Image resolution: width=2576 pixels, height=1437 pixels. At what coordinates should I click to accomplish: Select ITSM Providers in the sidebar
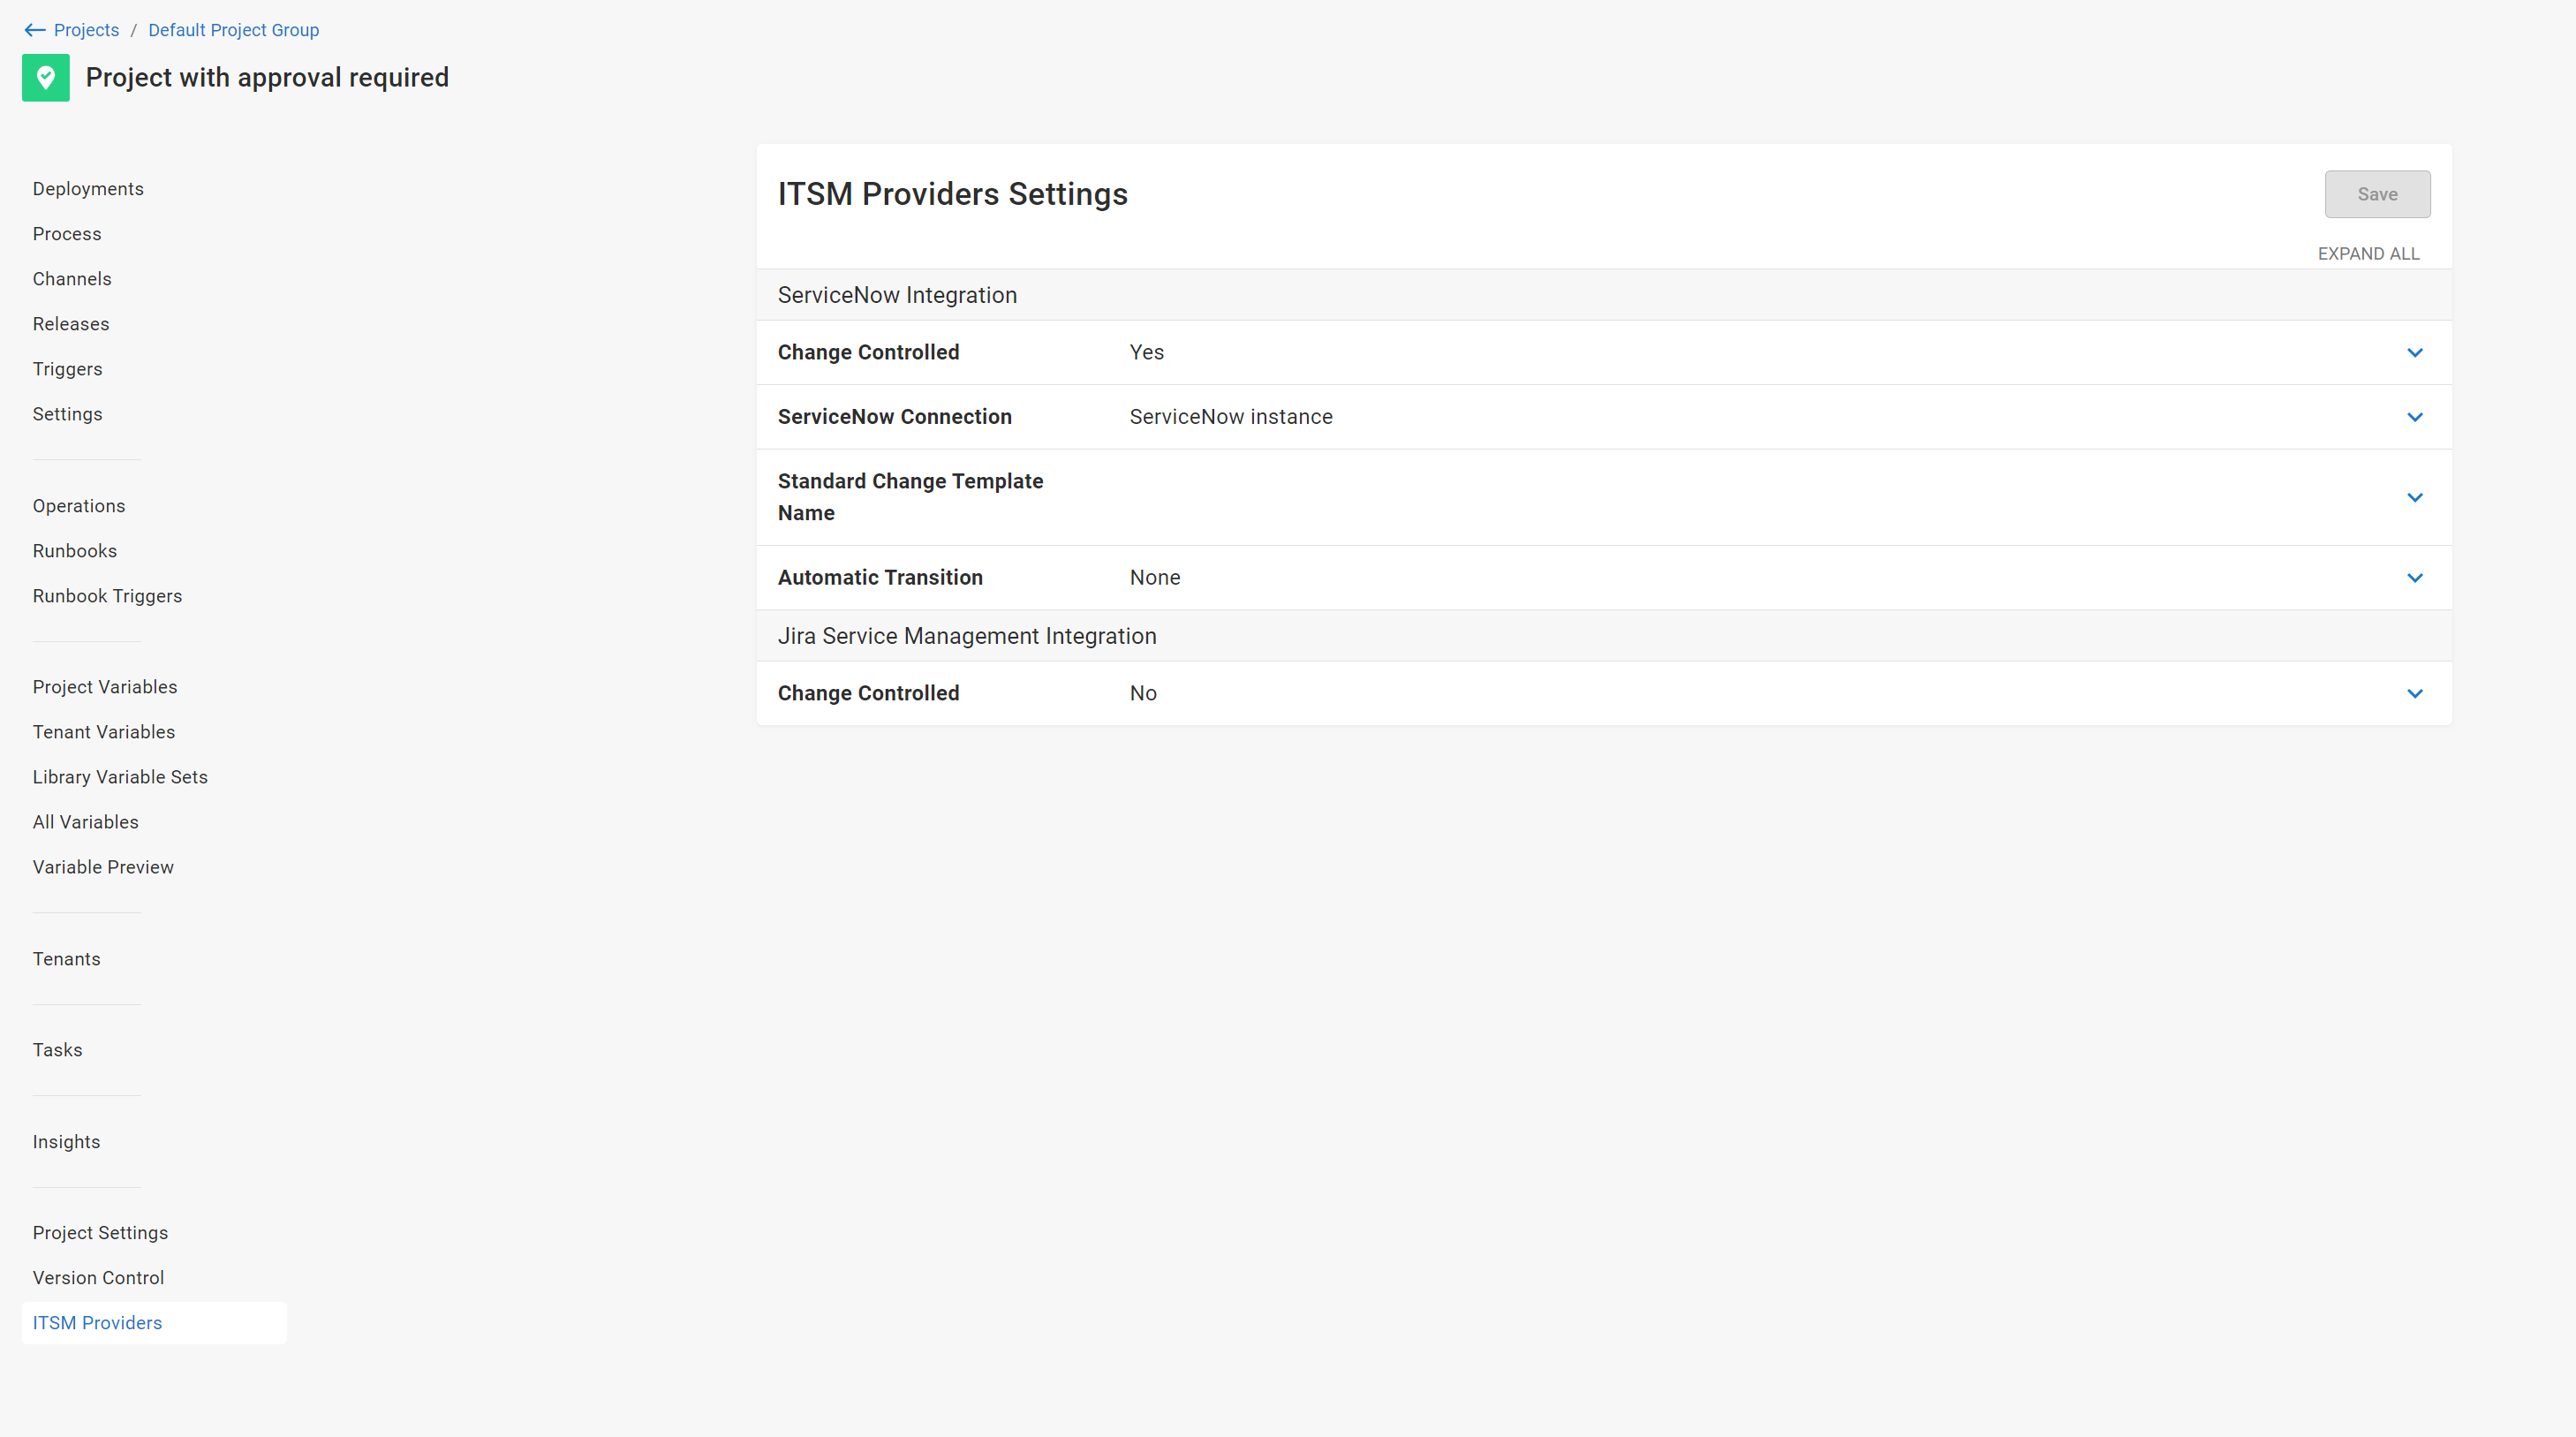pyautogui.click(x=97, y=1322)
